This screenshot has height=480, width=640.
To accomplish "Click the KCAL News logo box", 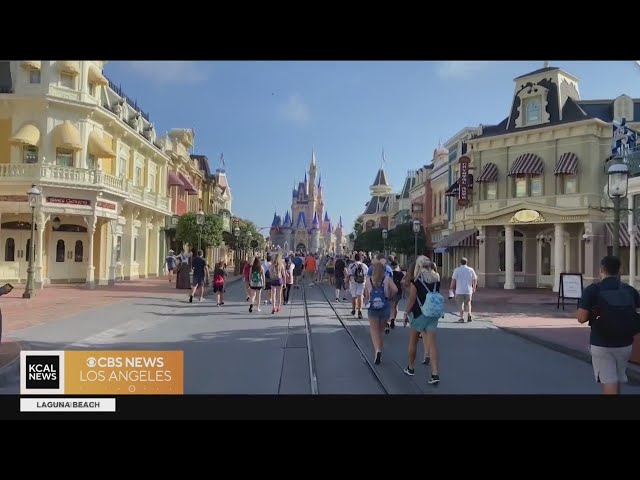I will [42, 372].
